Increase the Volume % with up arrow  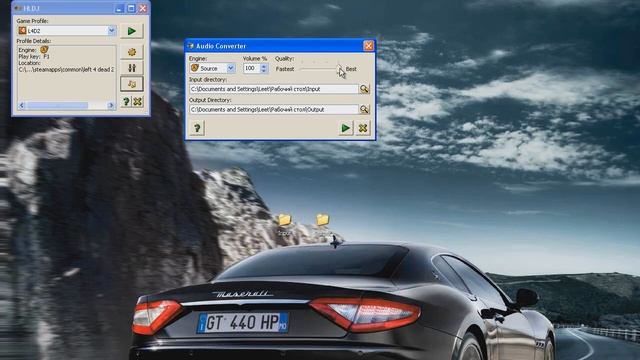click(264, 66)
